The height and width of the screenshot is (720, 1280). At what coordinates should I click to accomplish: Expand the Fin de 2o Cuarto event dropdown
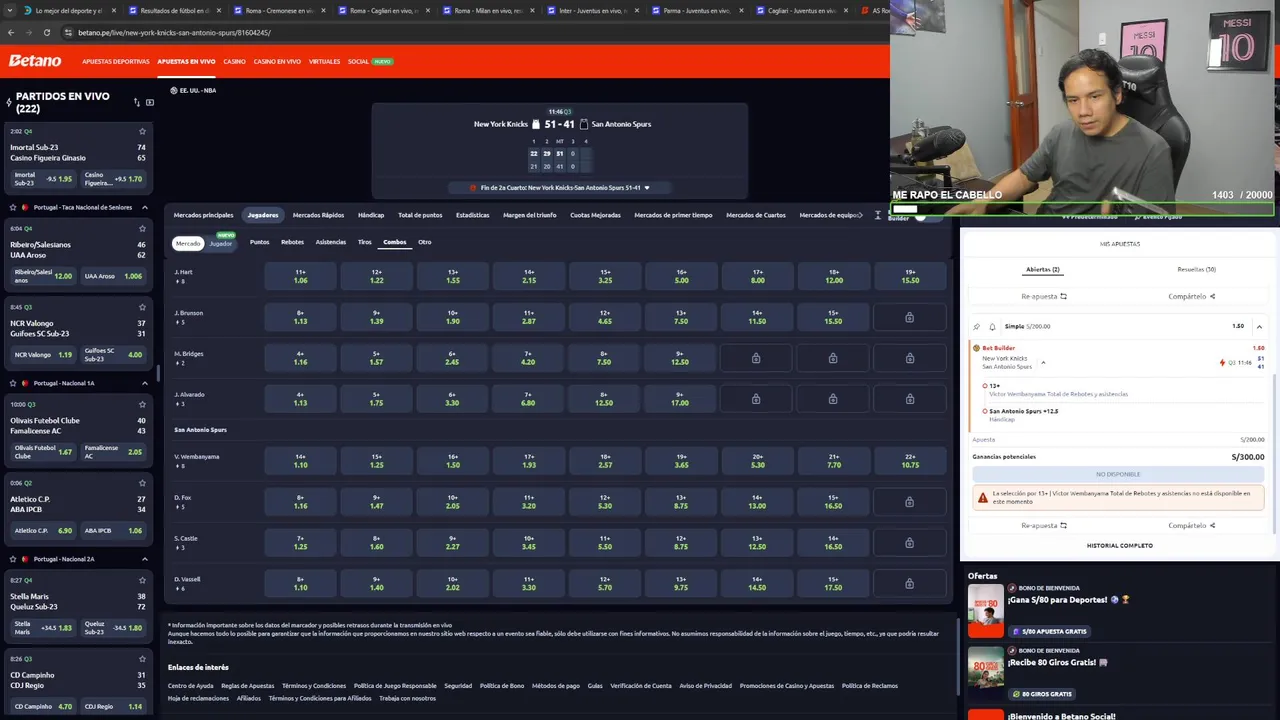pos(647,188)
